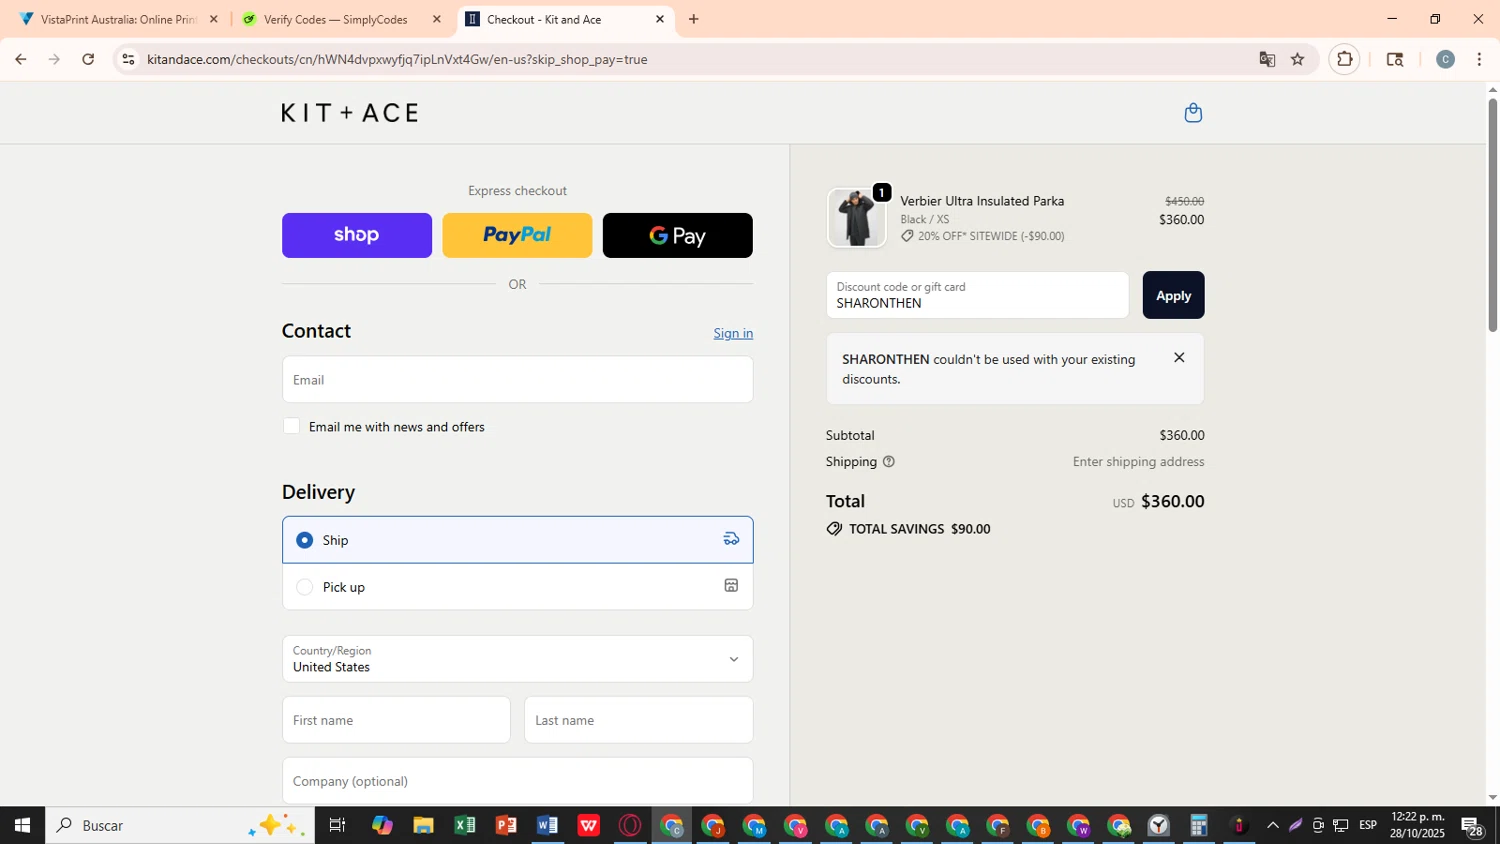Edit the discount code or gift card field
This screenshot has width=1500, height=844.
pos(977,295)
